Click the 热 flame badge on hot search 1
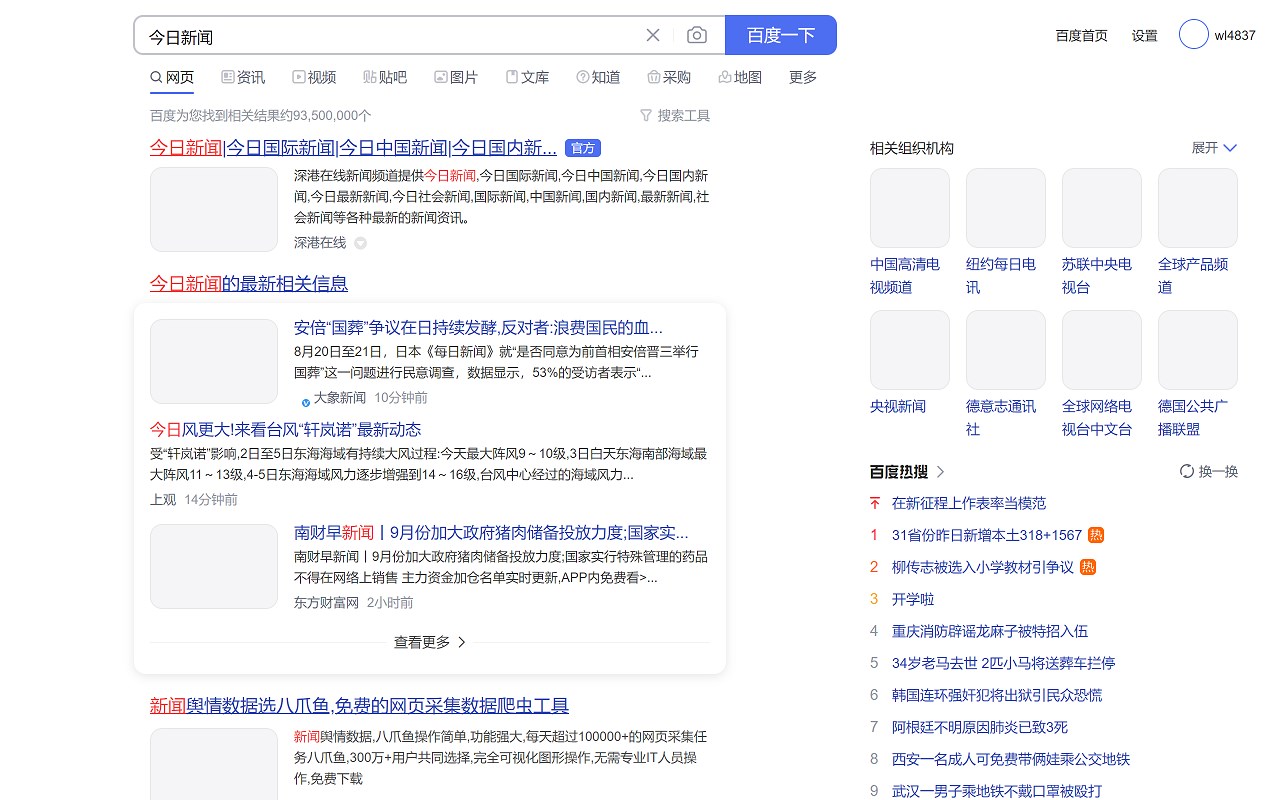Viewport: 1280px width, 800px height. pyautogui.click(x=1096, y=535)
